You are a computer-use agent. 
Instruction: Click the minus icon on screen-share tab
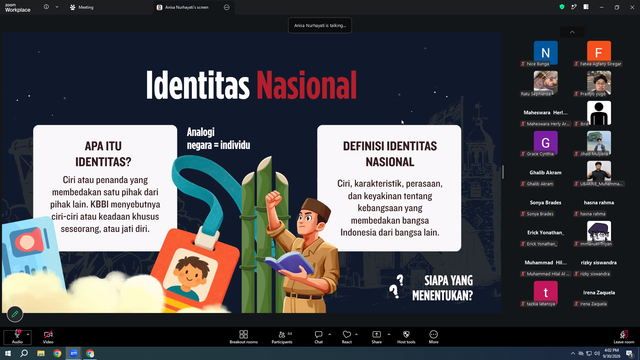pyautogui.click(x=227, y=7)
